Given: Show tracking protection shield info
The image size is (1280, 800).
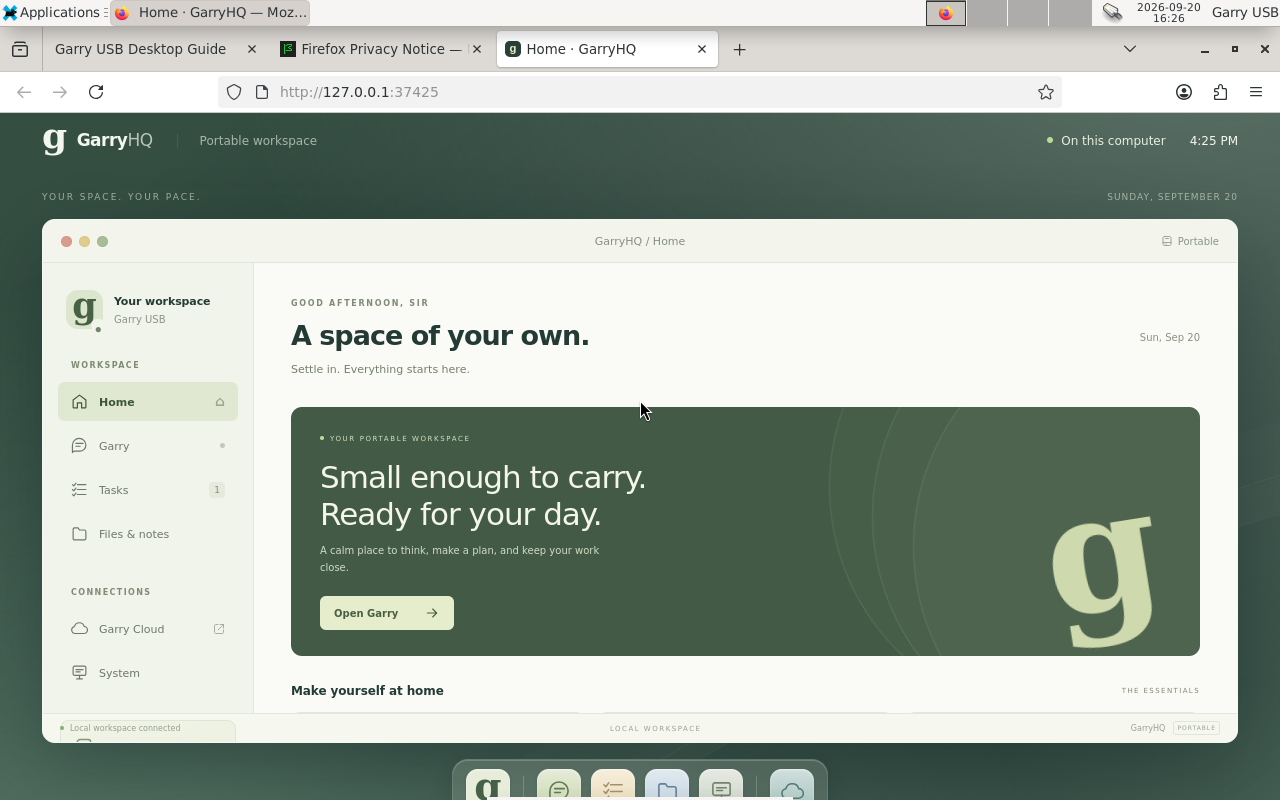Looking at the screenshot, I should [x=234, y=92].
